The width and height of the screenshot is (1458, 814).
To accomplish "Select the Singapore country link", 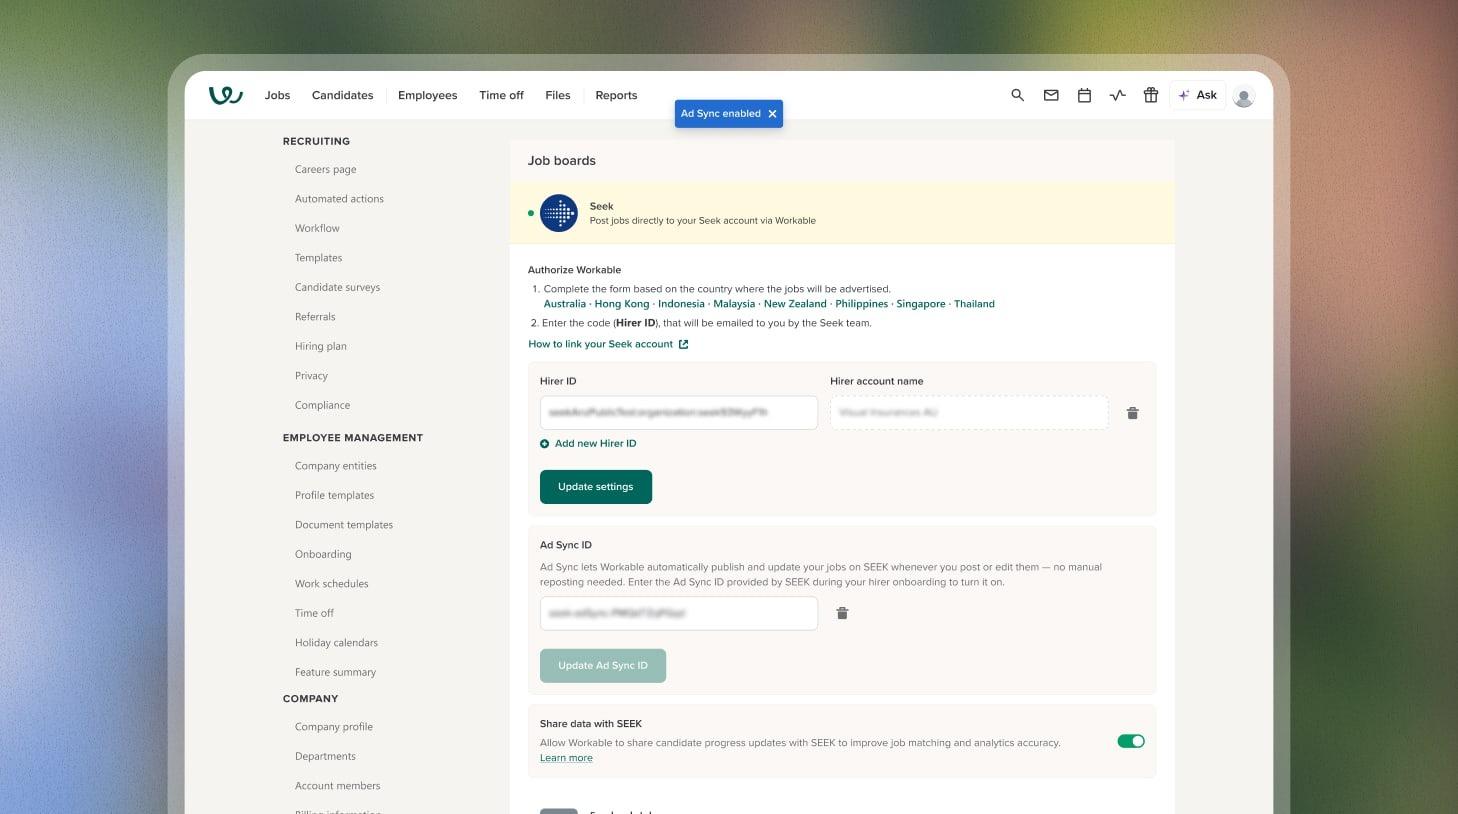I will point(921,304).
